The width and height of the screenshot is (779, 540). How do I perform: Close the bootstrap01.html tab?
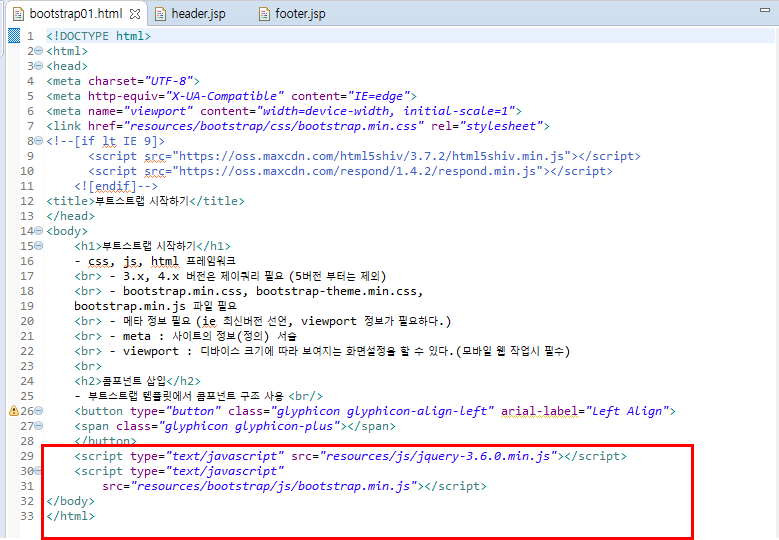point(135,14)
